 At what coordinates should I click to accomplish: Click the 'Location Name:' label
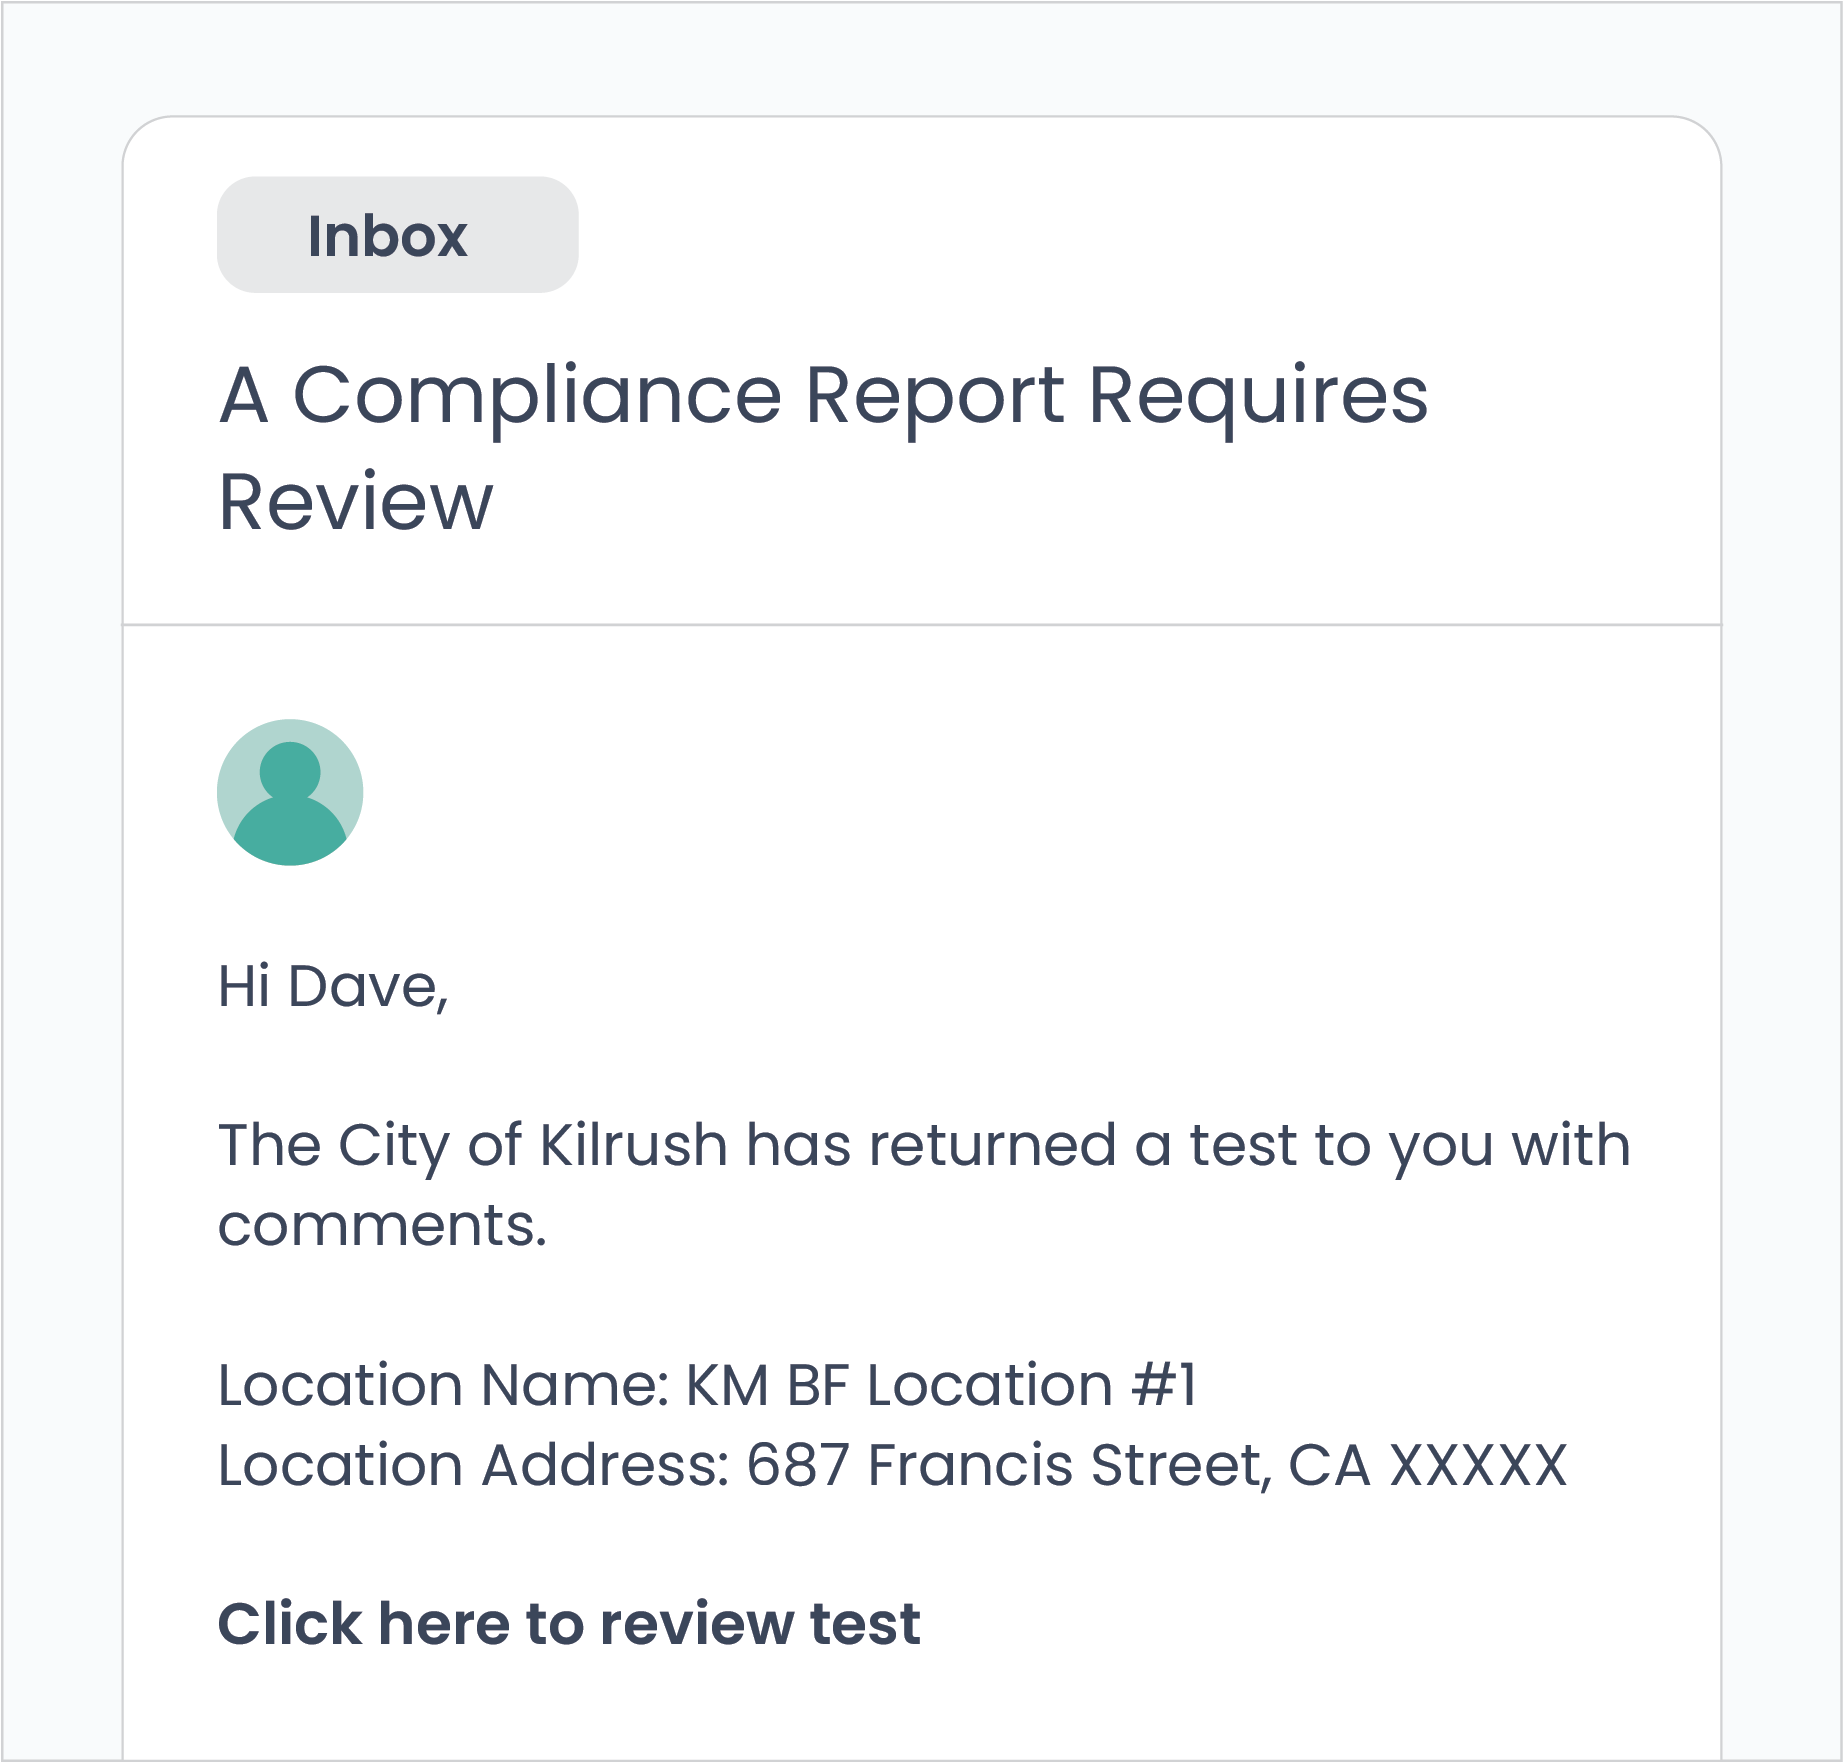coord(444,1385)
